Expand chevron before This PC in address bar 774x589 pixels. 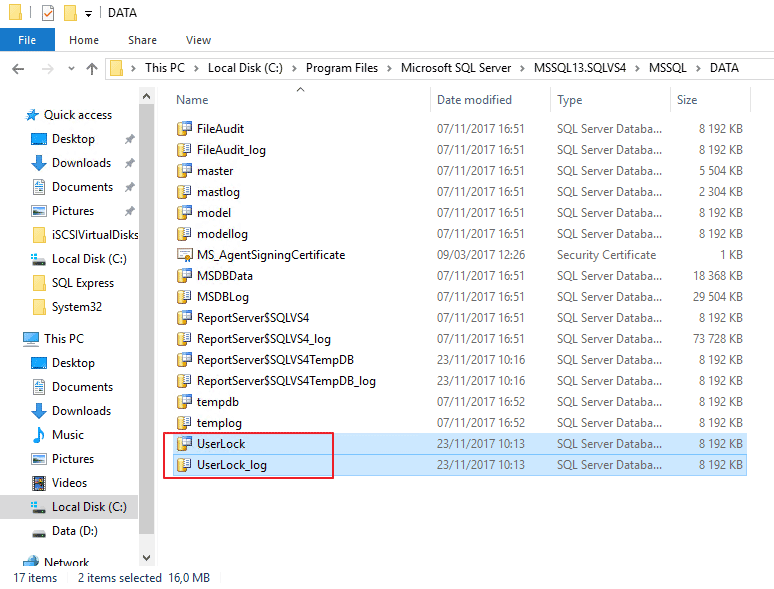[133, 68]
